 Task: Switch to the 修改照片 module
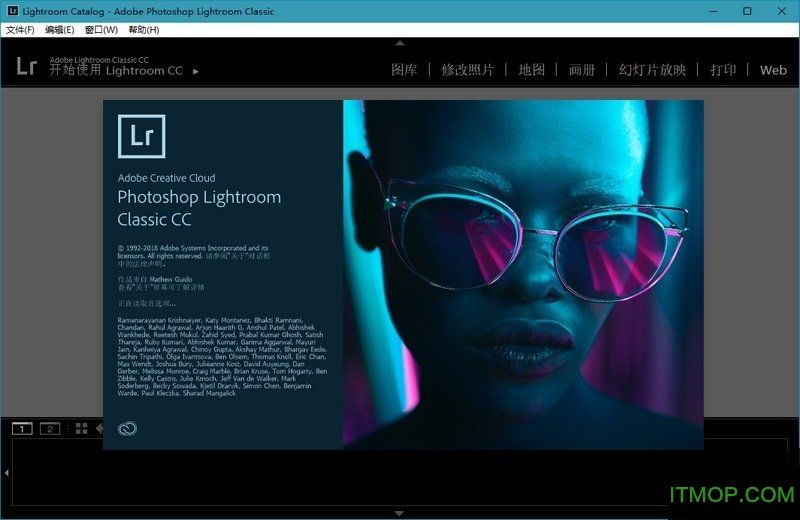point(468,70)
